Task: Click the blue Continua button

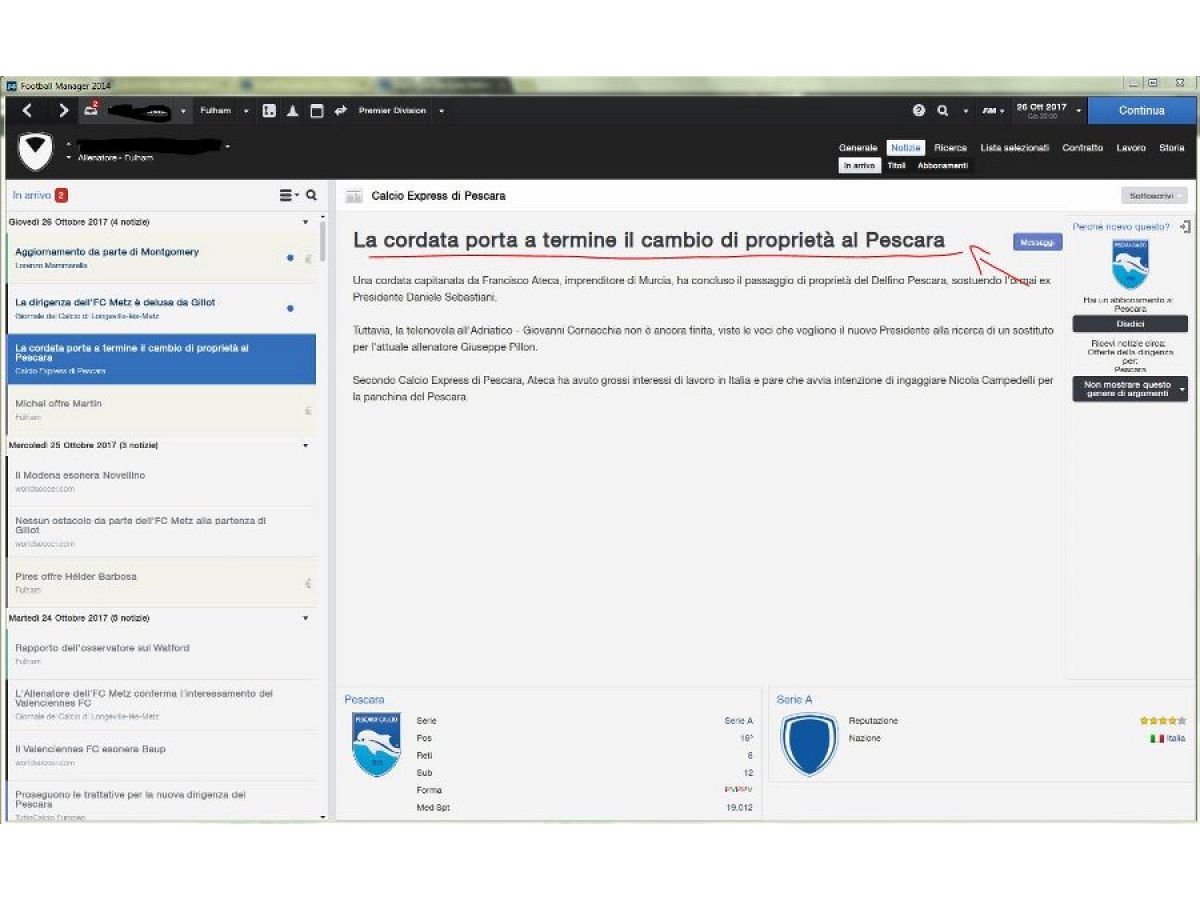Action: coord(1142,111)
